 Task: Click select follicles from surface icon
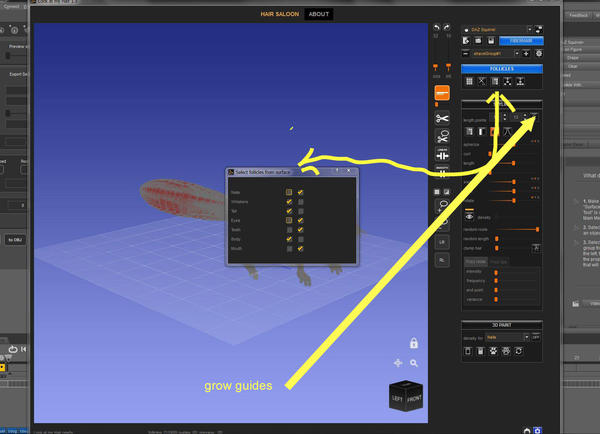point(495,81)
